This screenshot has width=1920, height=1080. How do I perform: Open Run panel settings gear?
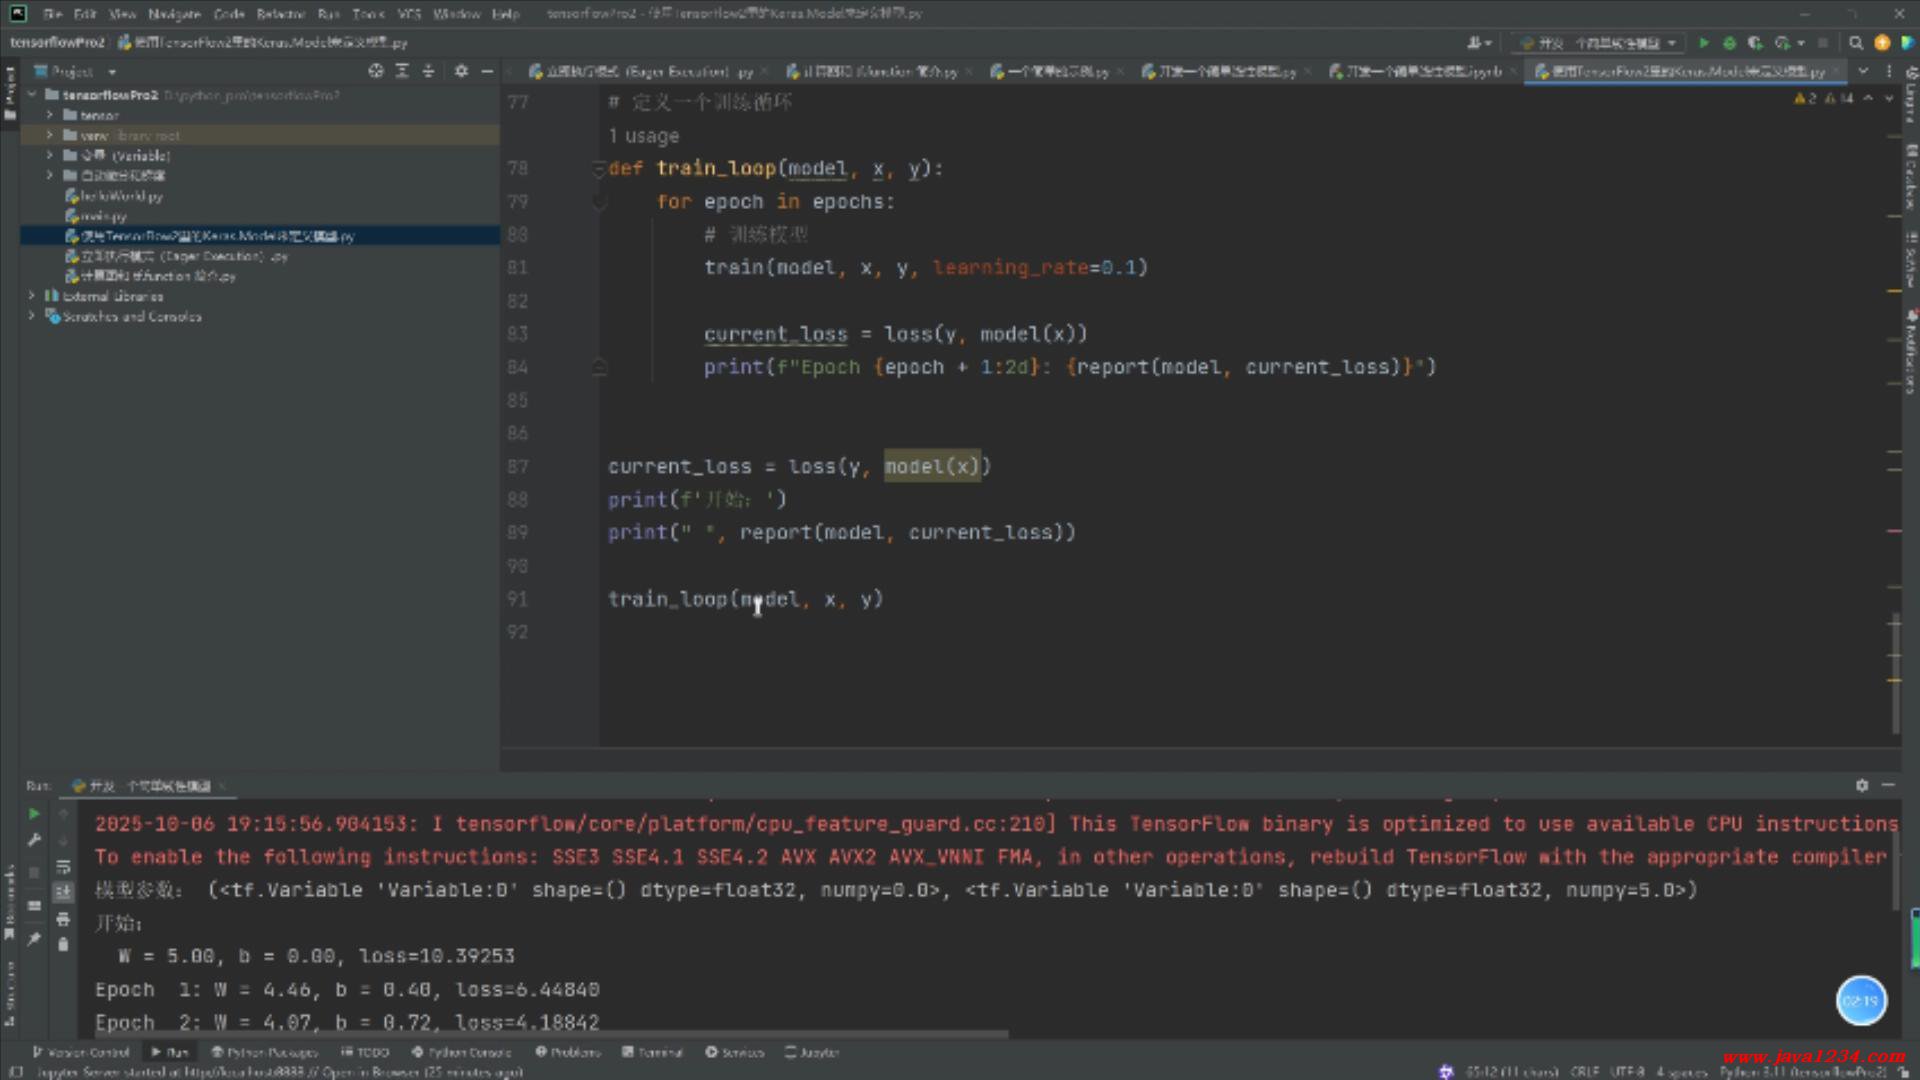tap(1862, 786)
